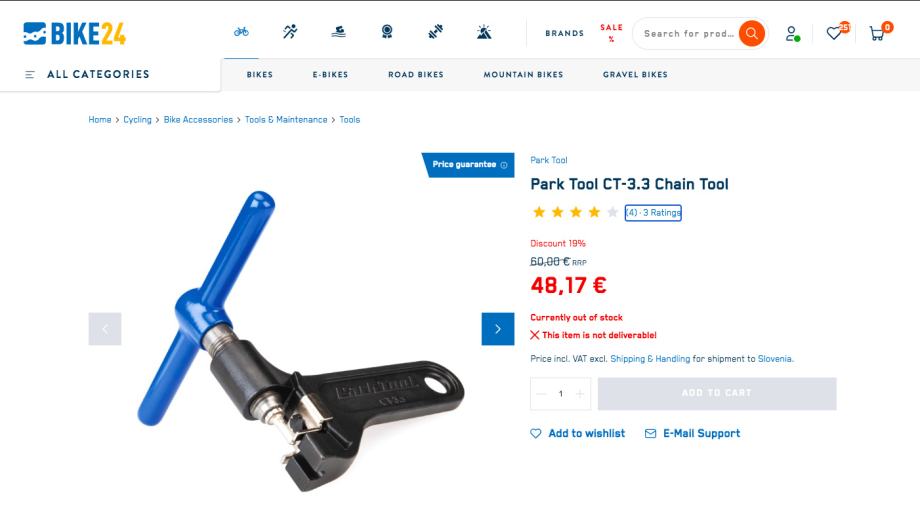Show next product image with right arrow
Screen dimensions: 920x525
point(498,329)
